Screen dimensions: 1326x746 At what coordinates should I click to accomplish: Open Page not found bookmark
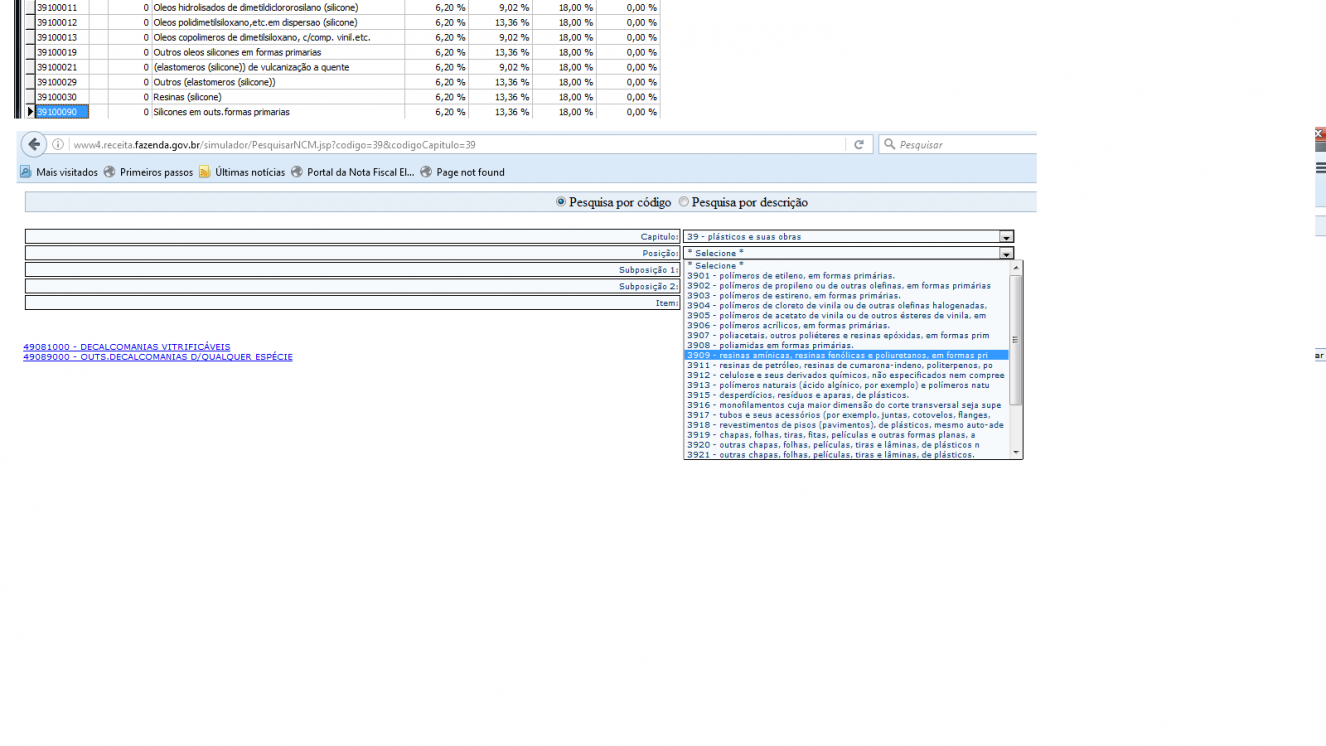[x=462, y=172]
